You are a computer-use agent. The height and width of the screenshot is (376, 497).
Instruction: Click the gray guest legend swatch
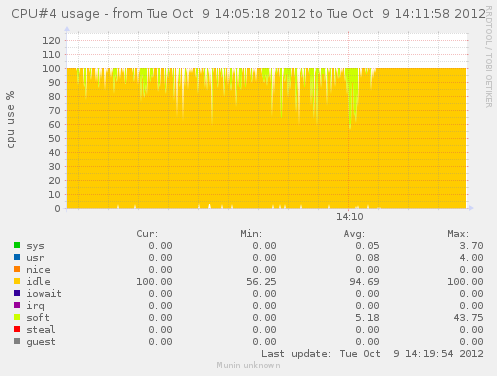coord(17,341)
